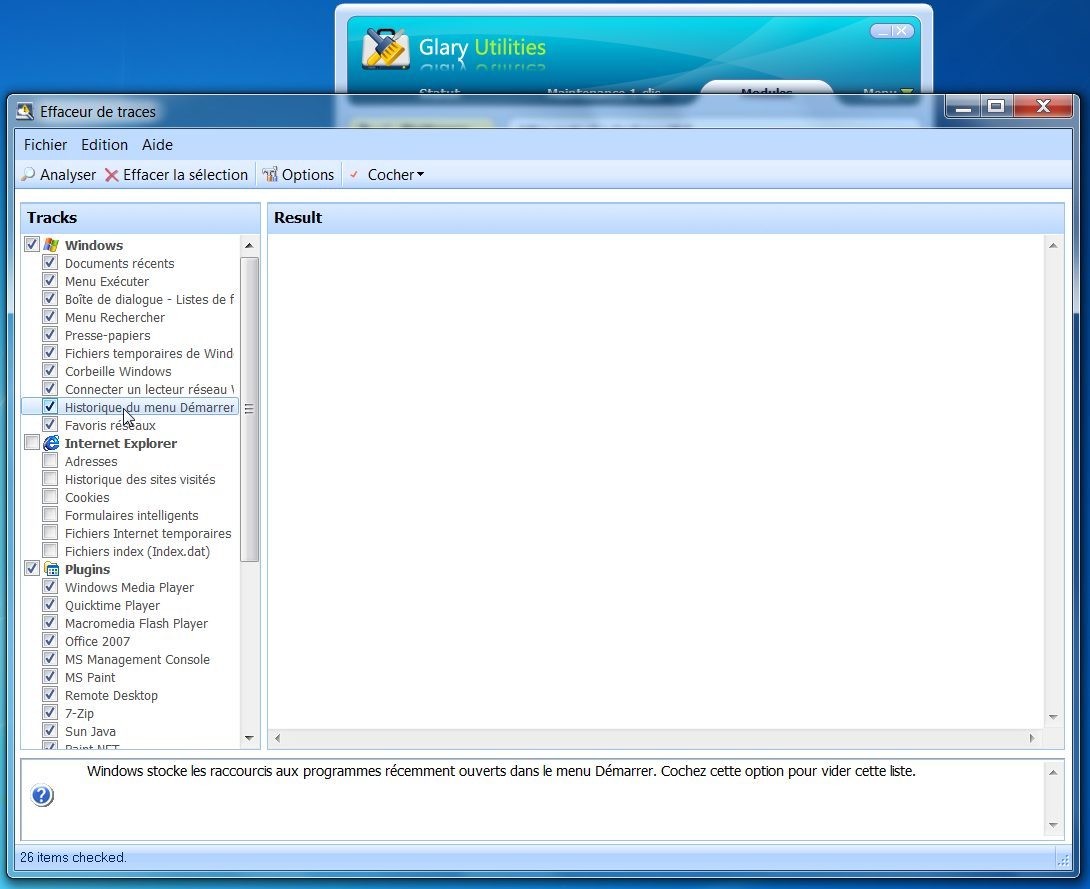
Task: Select Boîte de dialogue - Listes item
Action: pos(149,300)
